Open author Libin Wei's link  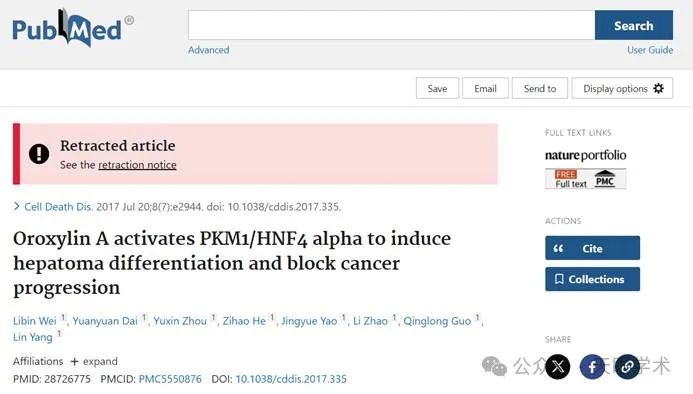click(34, 321)
